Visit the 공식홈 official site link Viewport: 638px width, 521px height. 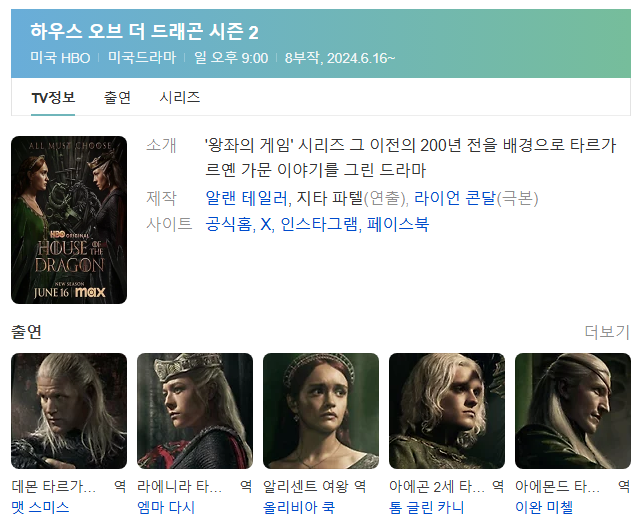point(228,224)
